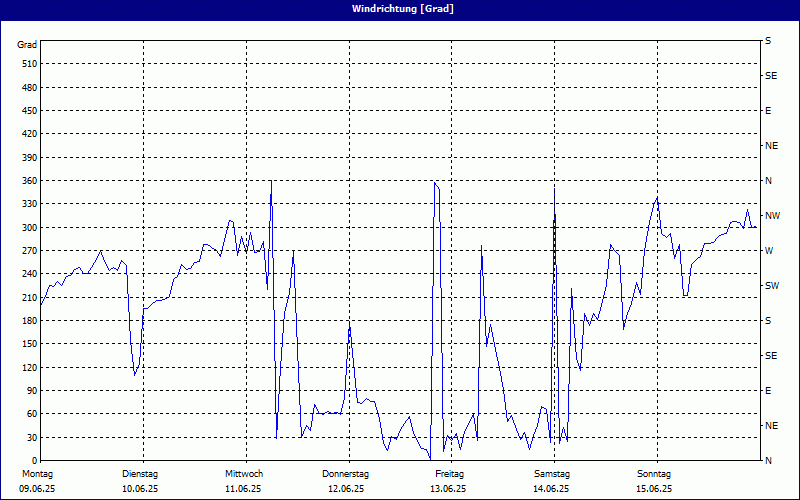Select the 'NE' compass label level with 30
Screen dimensions: 800x500
pyautogui.click(x=771, y=426)
